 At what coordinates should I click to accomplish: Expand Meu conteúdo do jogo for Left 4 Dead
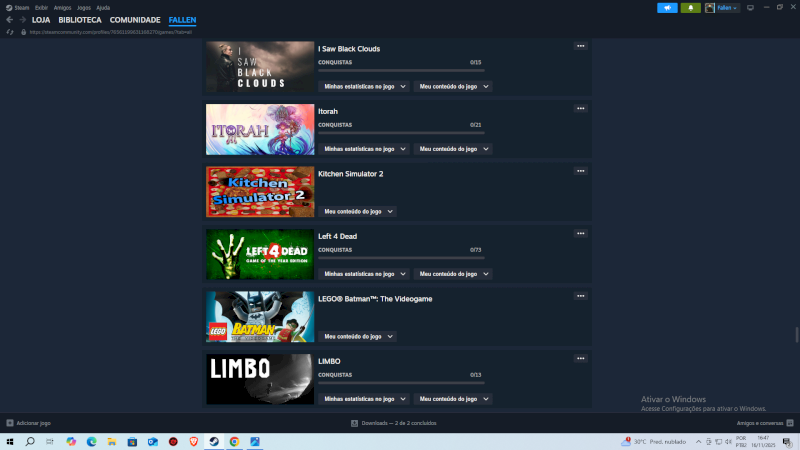(453, 274)
